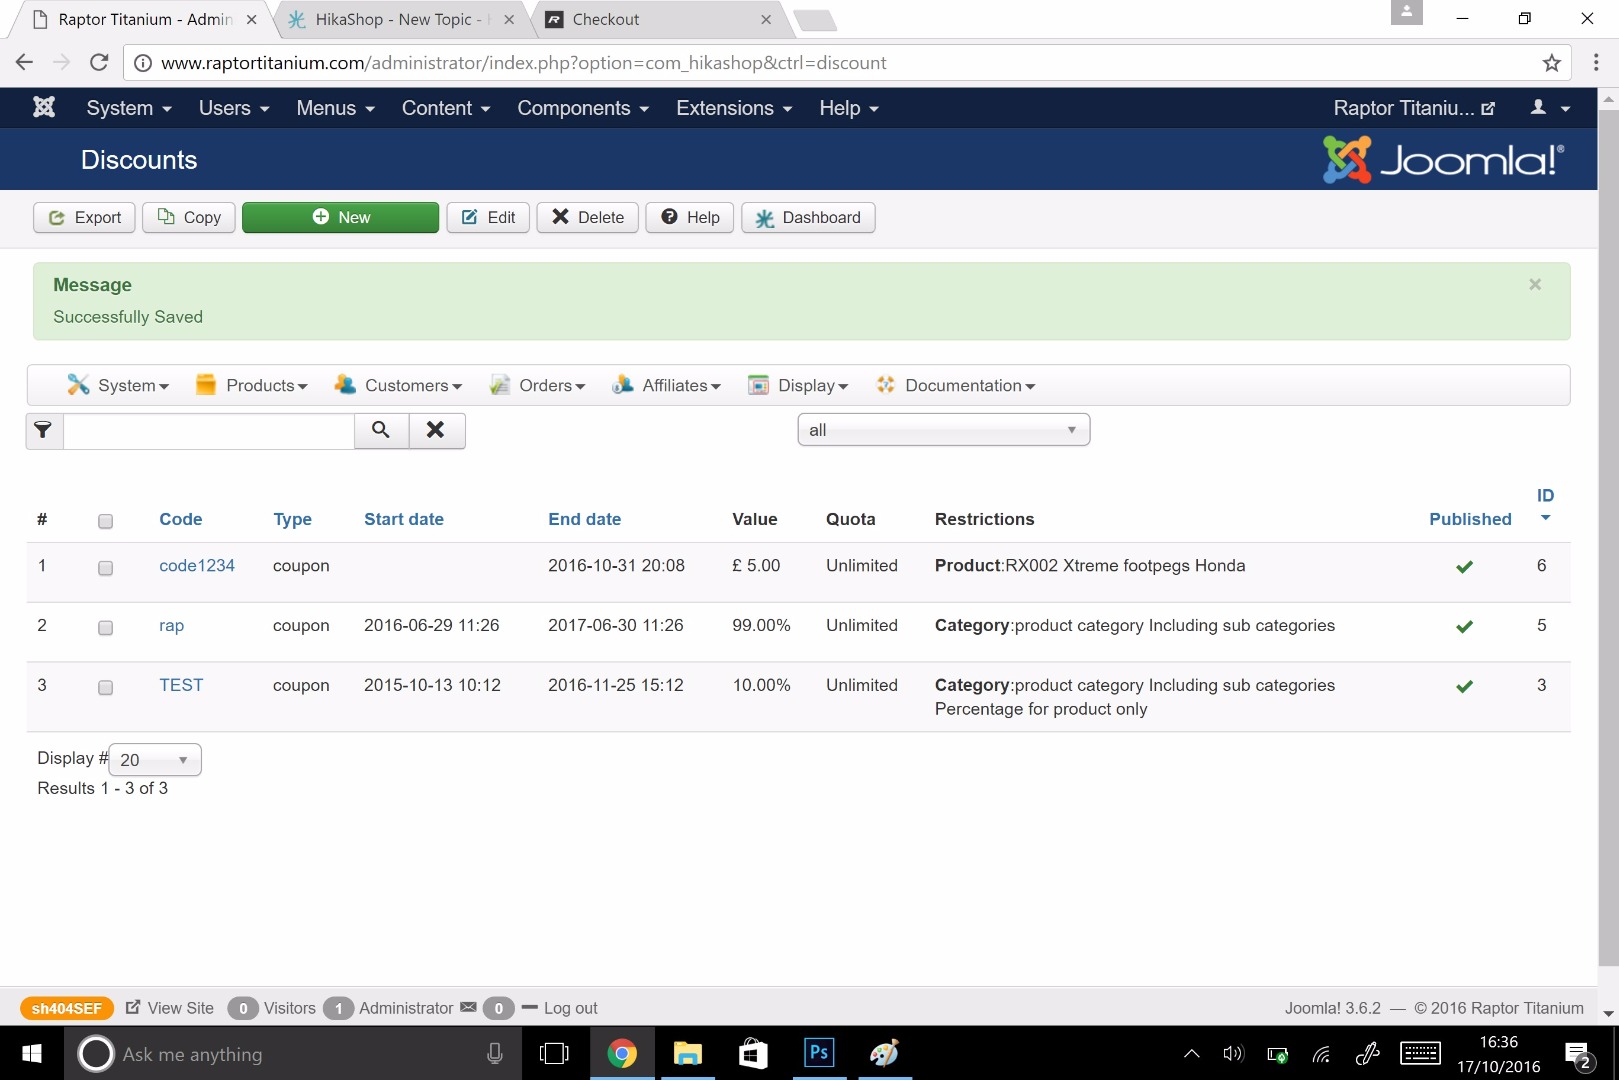1619x1080 pixels.
Task: Switch to the Checkout browser tab
Action: click(x=650, y=20)
